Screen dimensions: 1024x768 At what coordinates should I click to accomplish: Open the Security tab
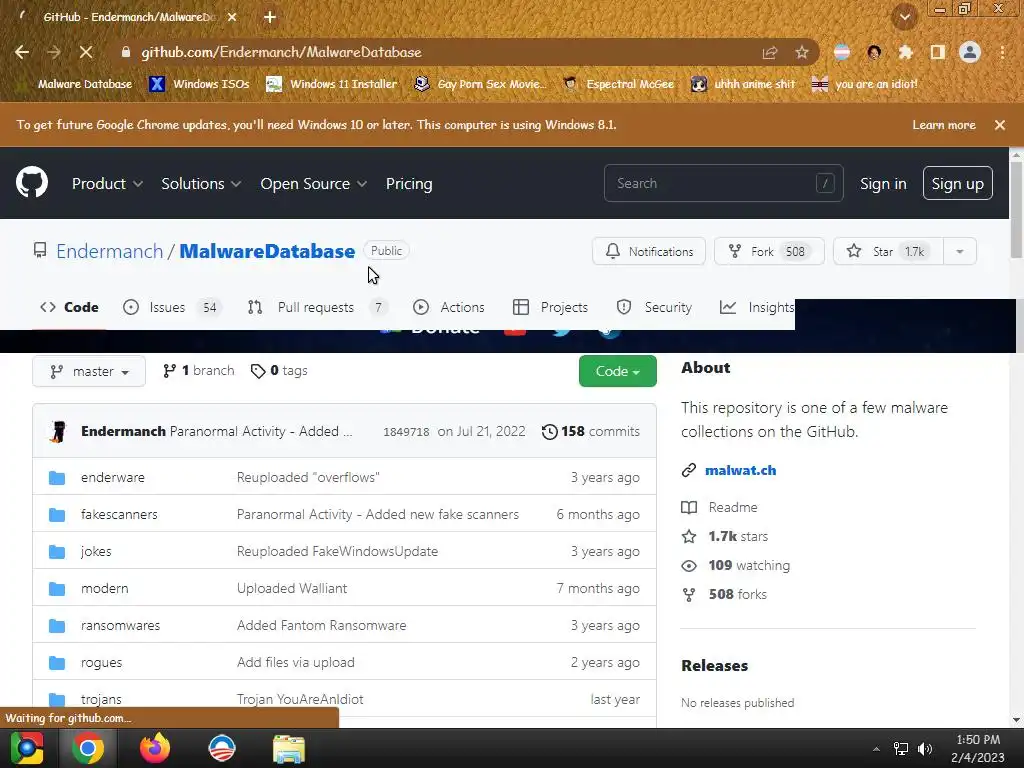(654, 307)
